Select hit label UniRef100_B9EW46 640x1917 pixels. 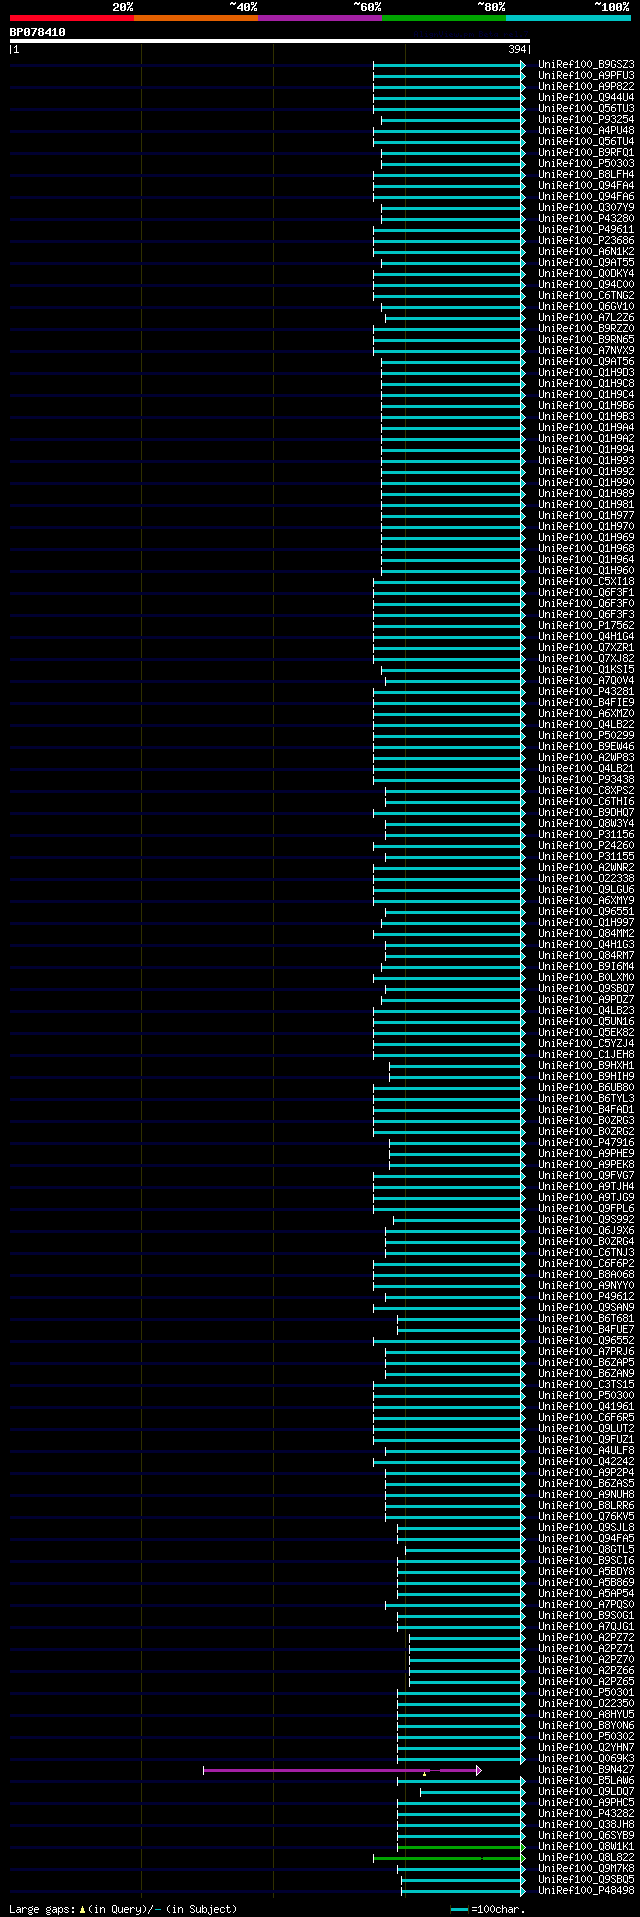pyautogui.click(x=586, y=746)
